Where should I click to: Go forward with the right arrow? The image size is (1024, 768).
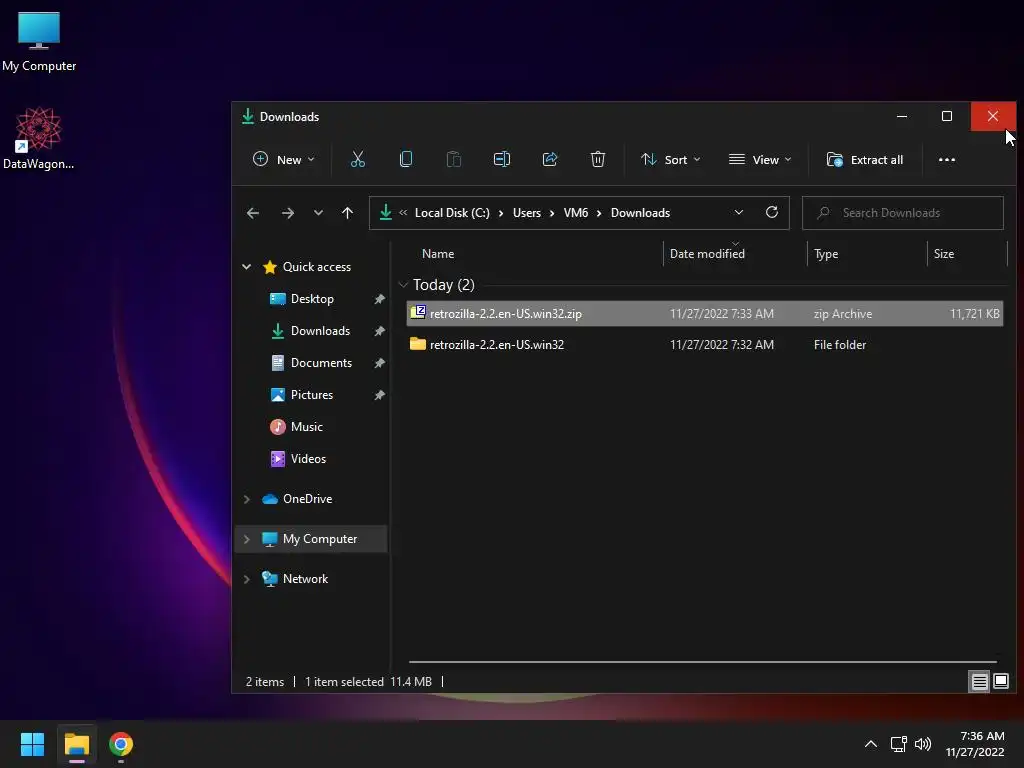tap(287, 213)
